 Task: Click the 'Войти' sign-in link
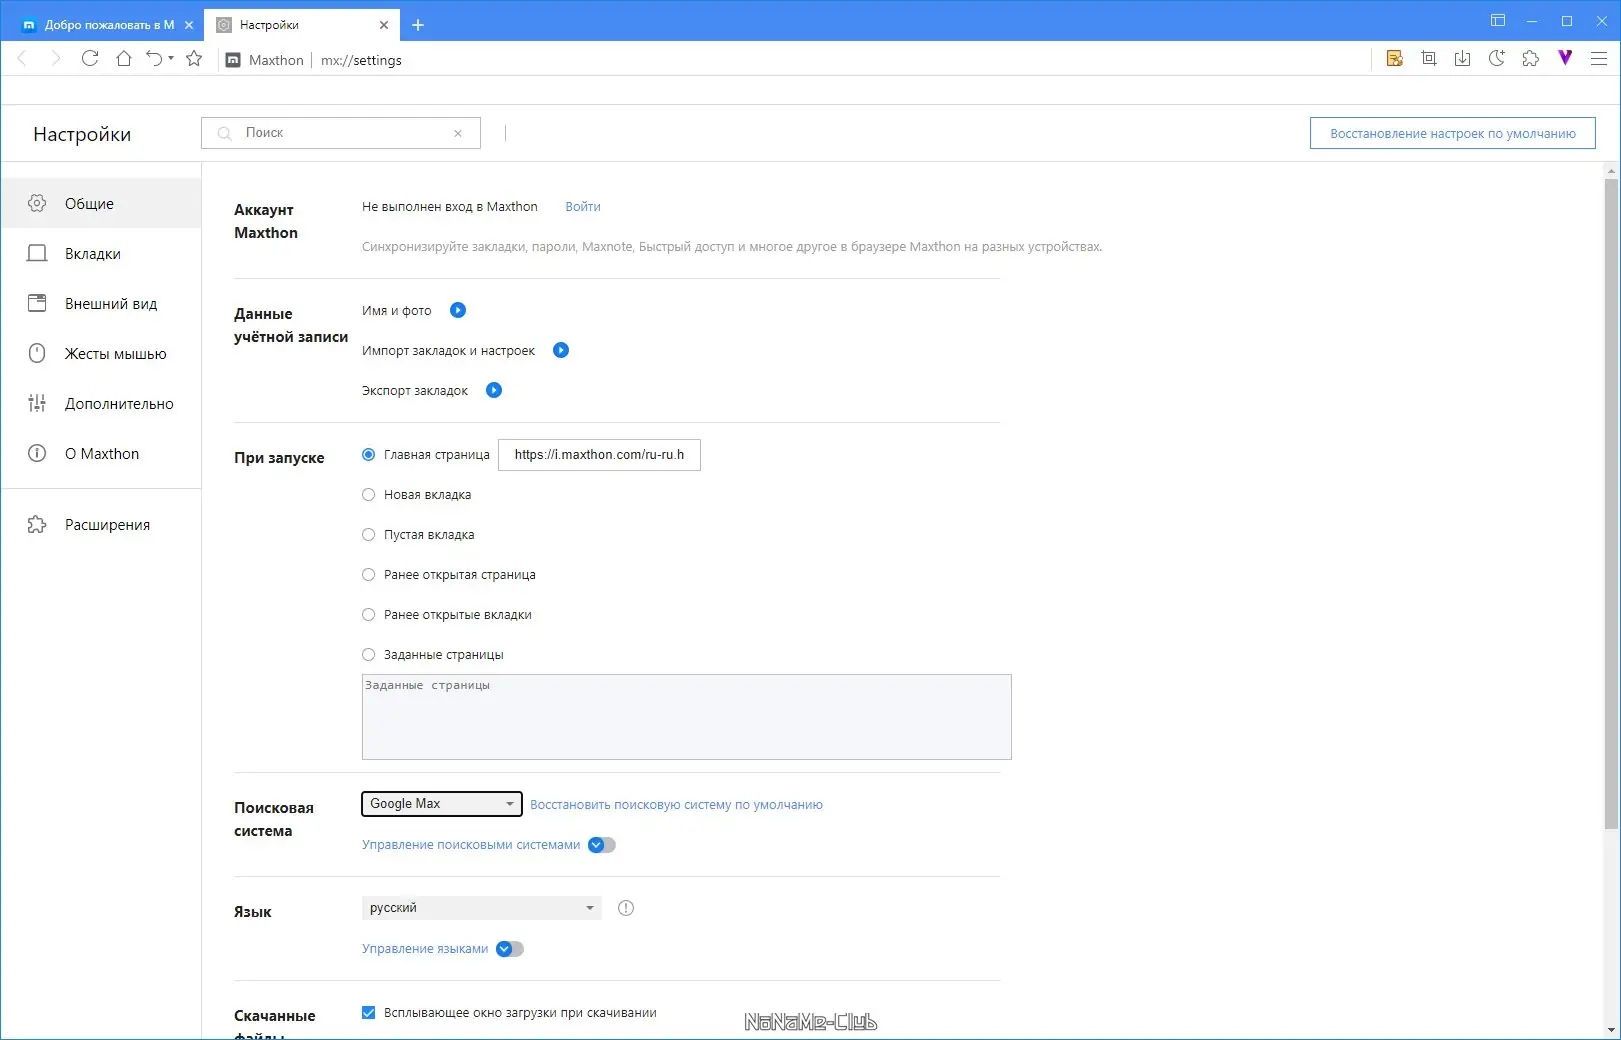click(583, 207)
